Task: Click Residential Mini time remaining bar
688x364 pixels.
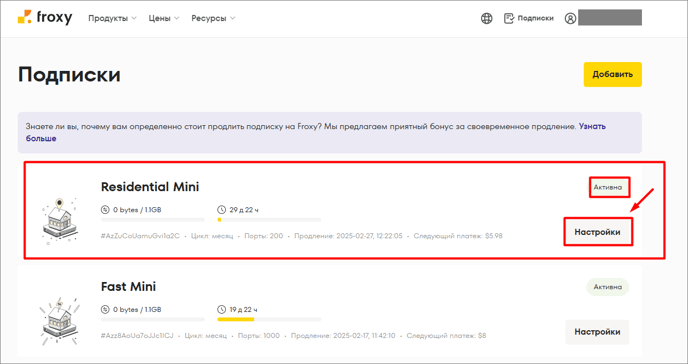Action: pyautogui.click(x=269, y=220)
